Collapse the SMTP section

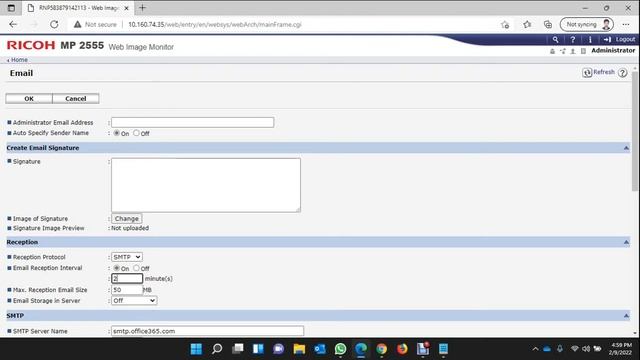coord(626,316)
